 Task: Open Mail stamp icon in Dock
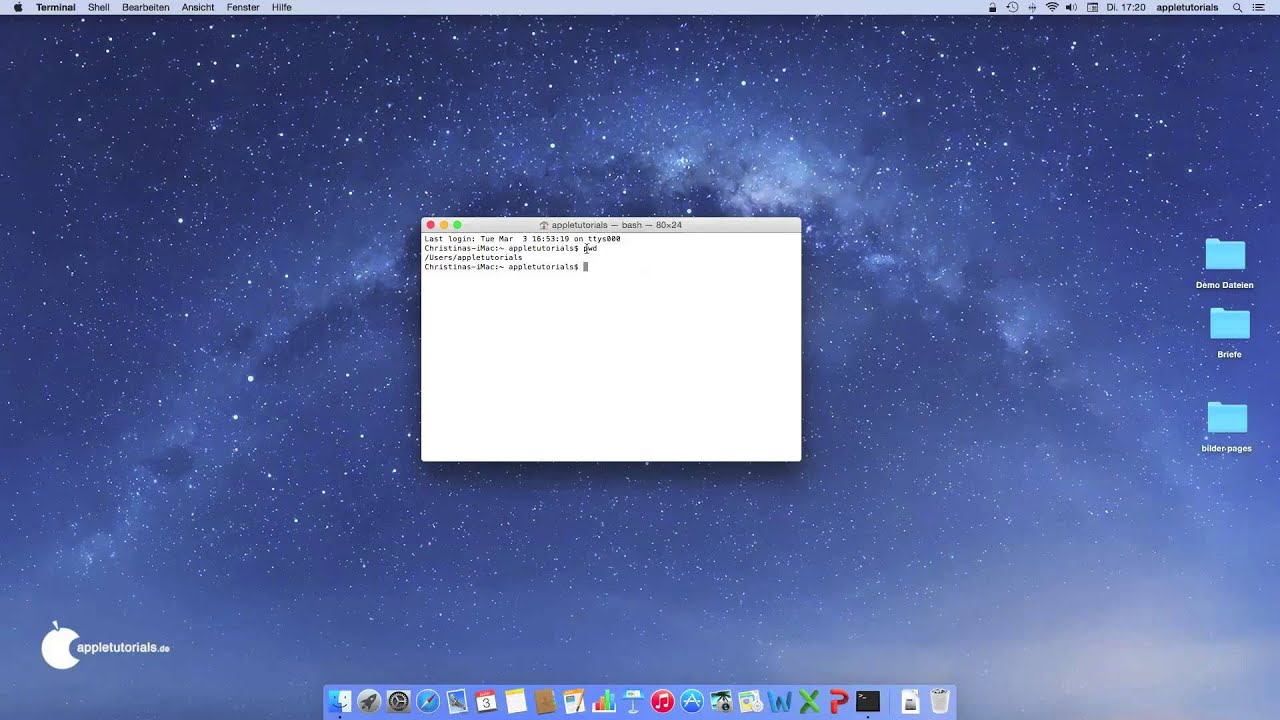point(457,702)
